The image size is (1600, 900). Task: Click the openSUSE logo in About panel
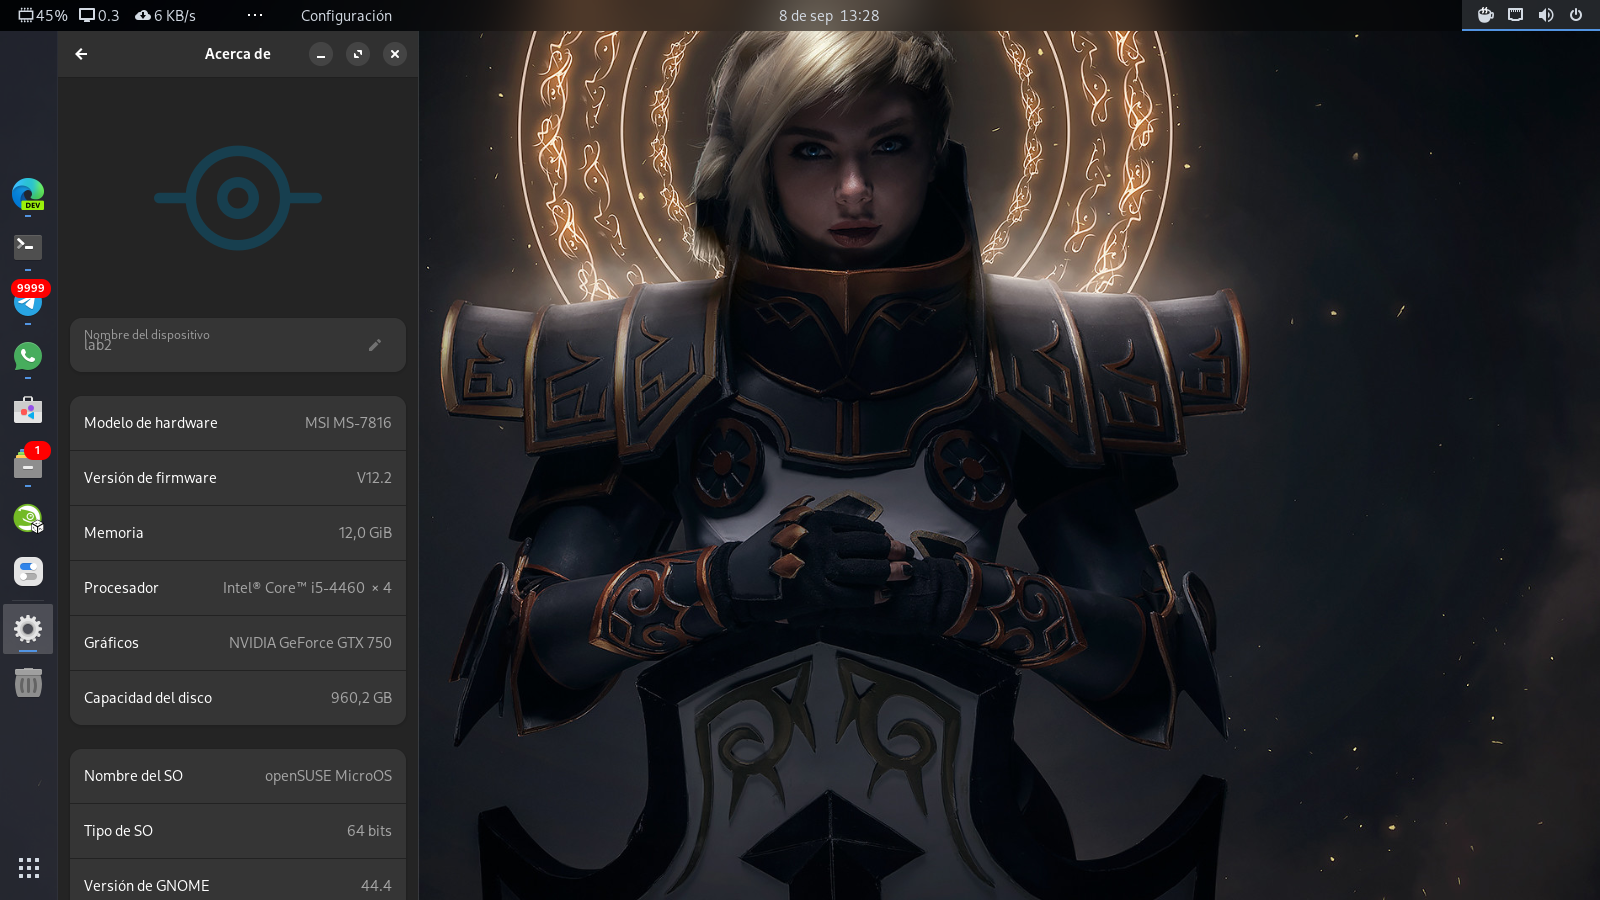(238, 198)
